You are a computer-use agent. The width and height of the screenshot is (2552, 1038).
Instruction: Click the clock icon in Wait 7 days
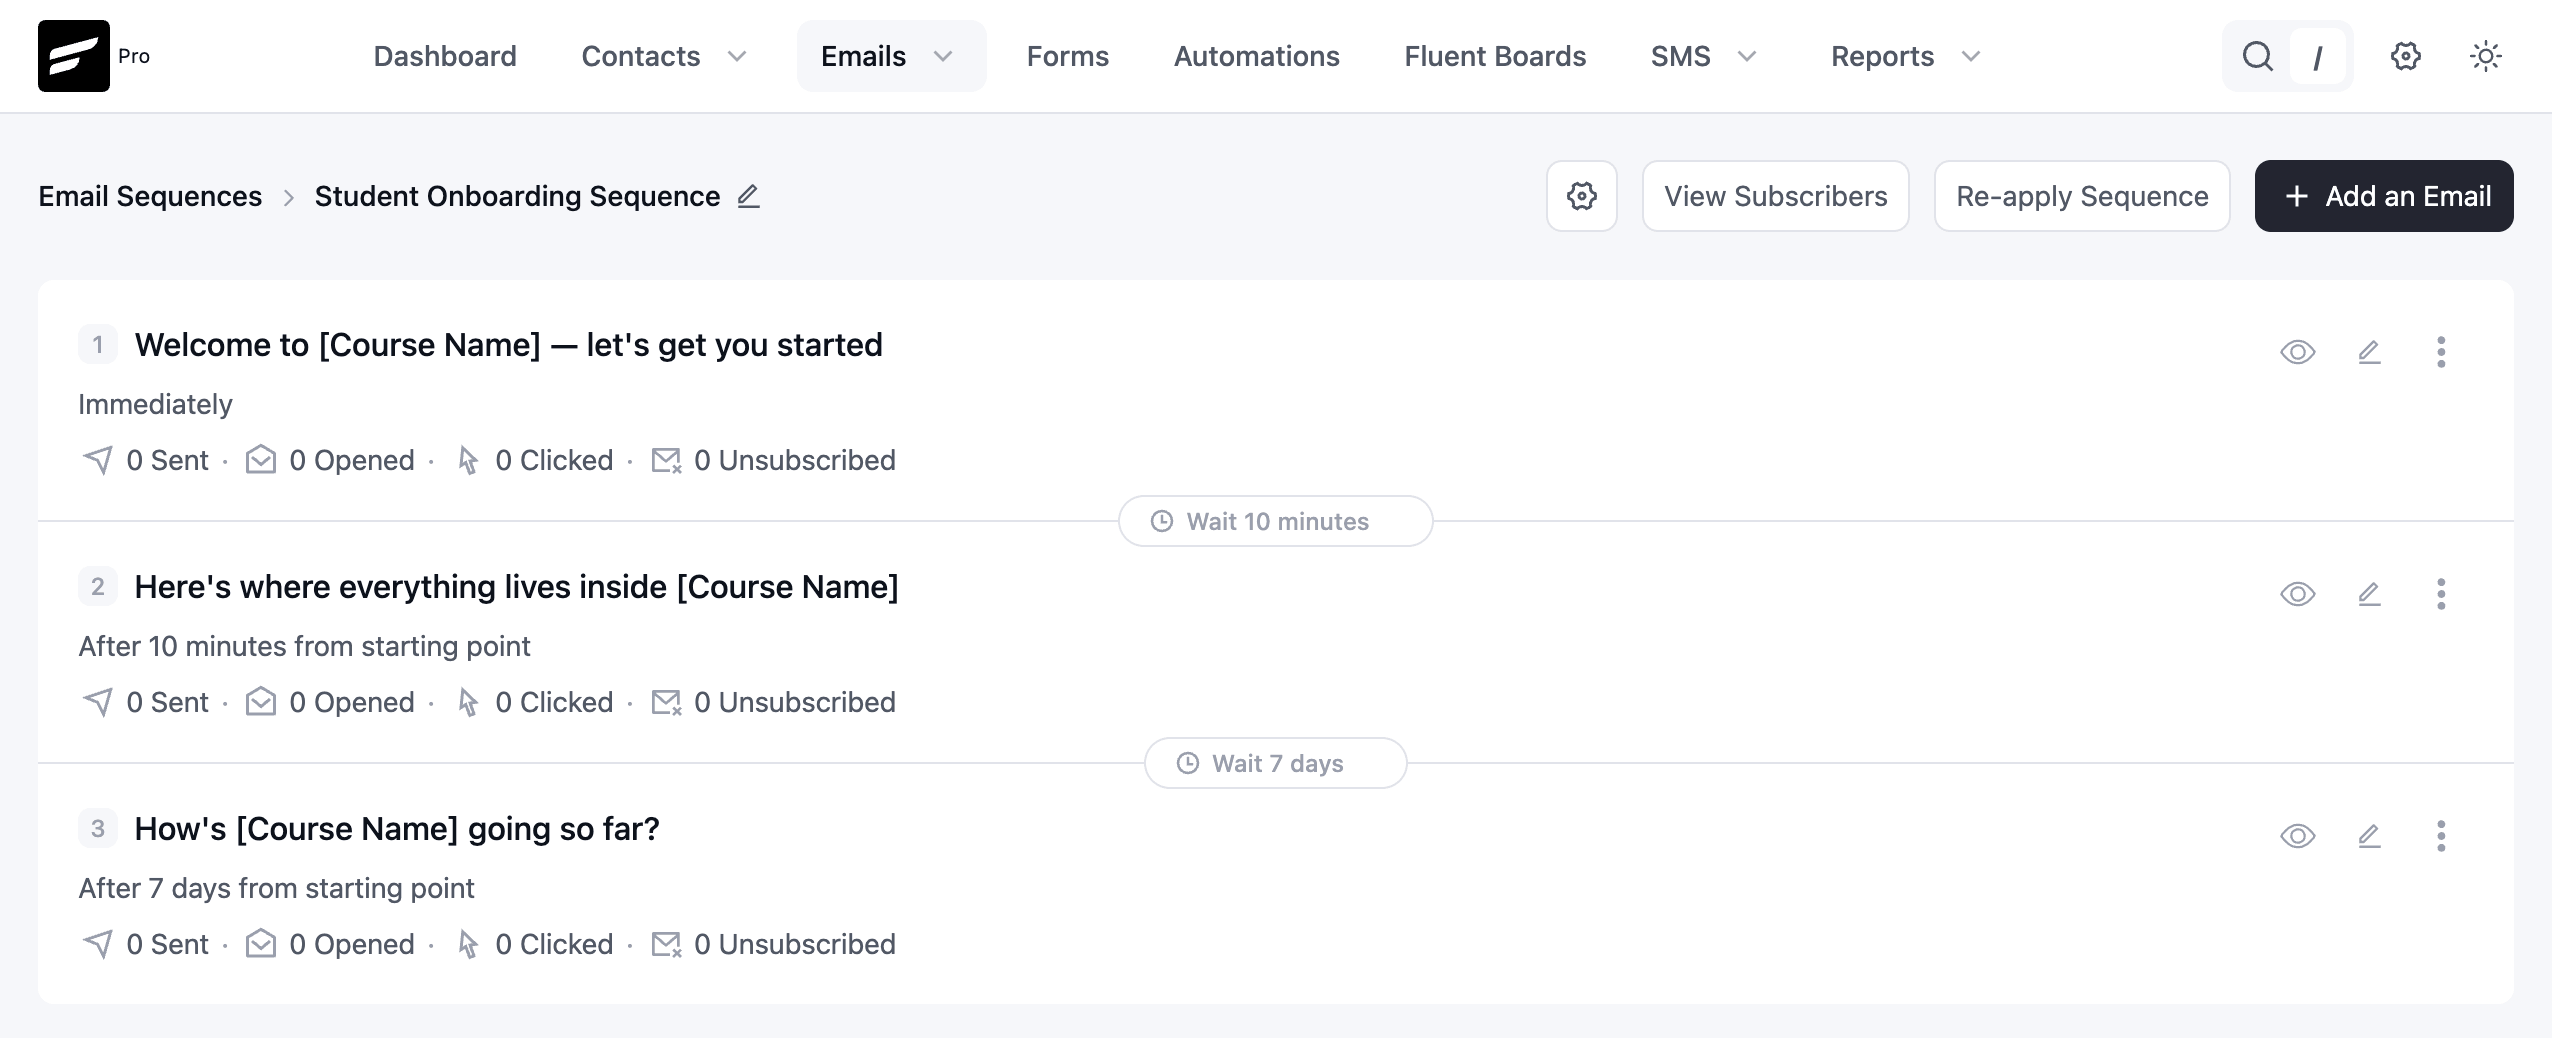coord(1188,763)
